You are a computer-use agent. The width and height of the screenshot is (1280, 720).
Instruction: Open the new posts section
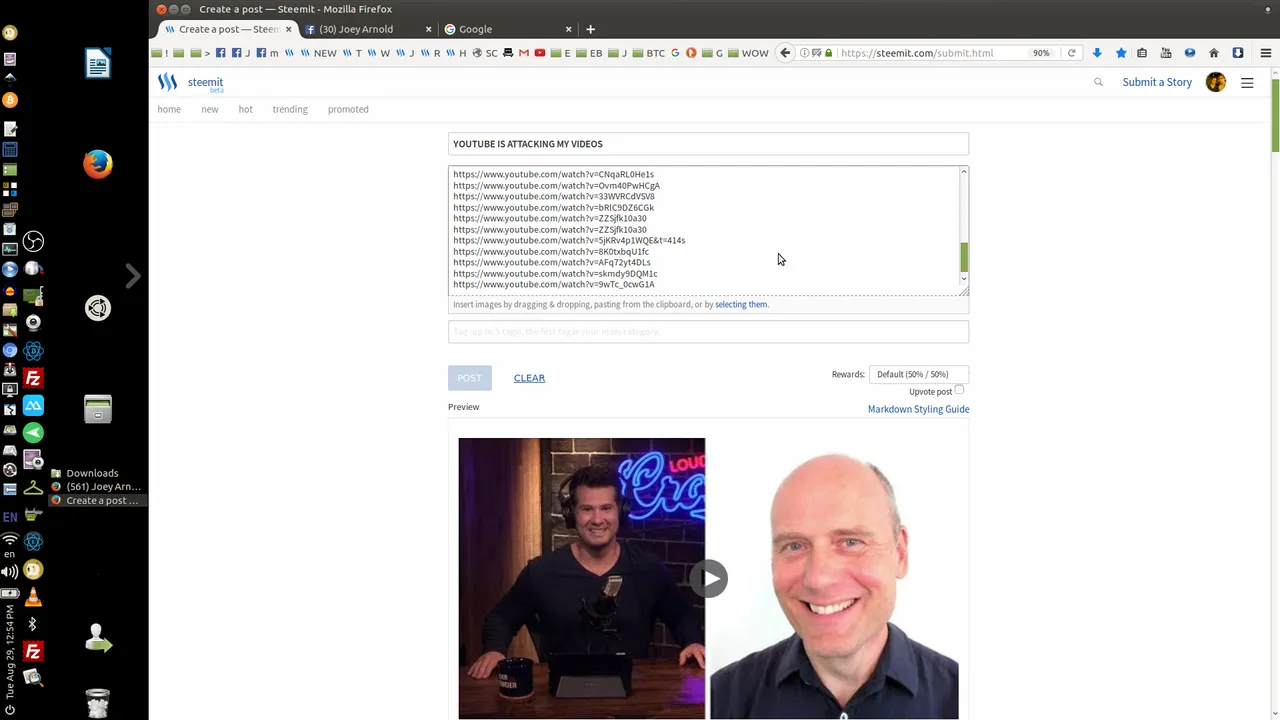click(210, 109)
